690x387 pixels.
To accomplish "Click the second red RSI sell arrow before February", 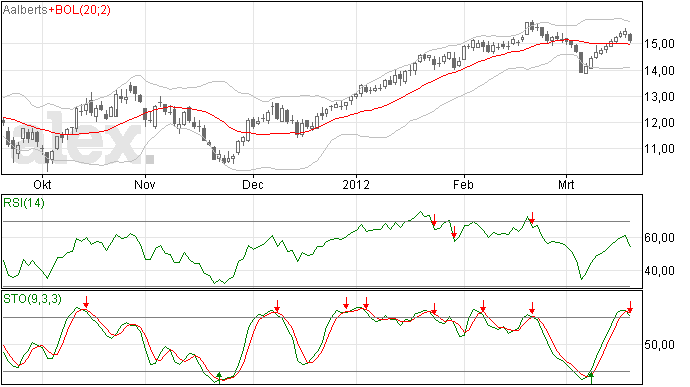I will (x=454, y=232).
